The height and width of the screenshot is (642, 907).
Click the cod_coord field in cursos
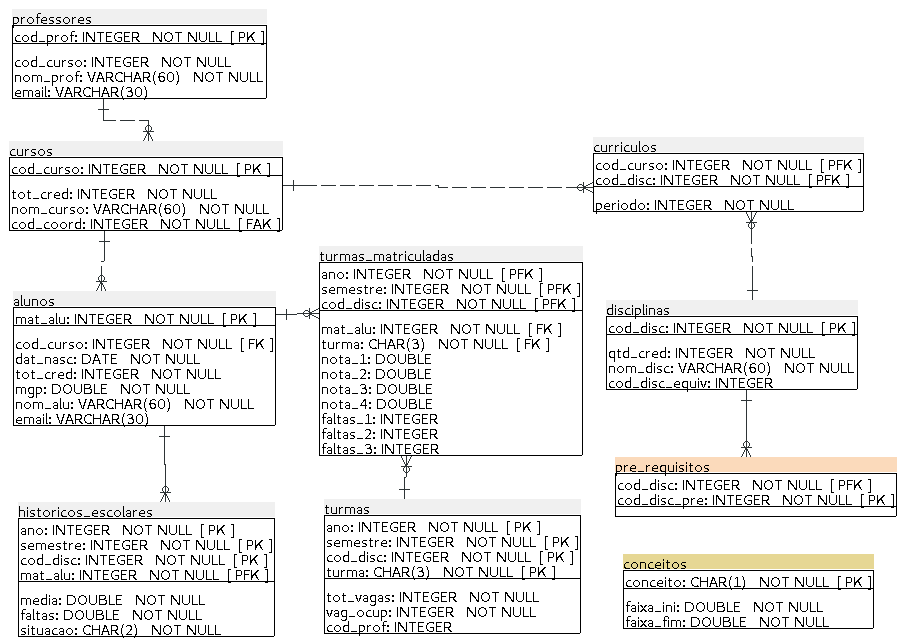point(145,224)
